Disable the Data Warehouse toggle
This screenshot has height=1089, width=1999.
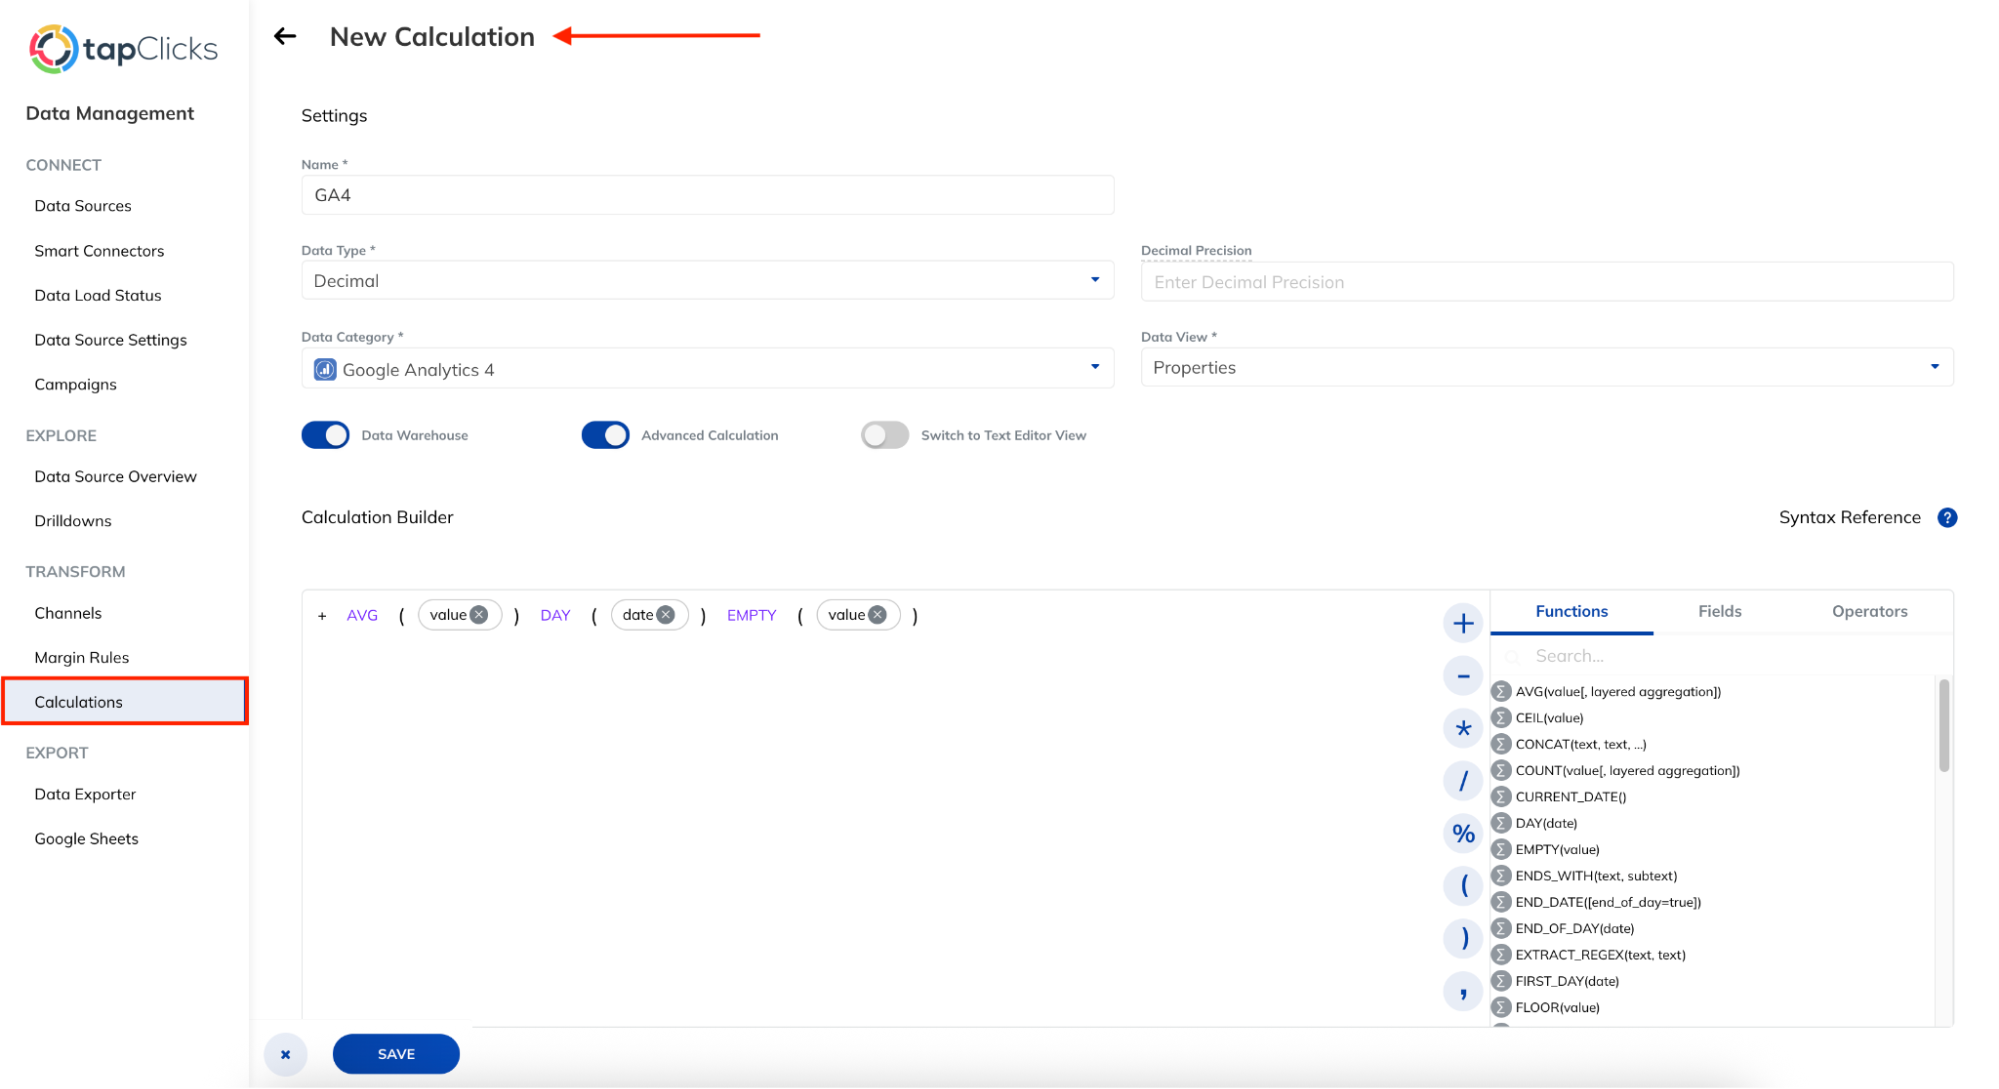point(324,435)
